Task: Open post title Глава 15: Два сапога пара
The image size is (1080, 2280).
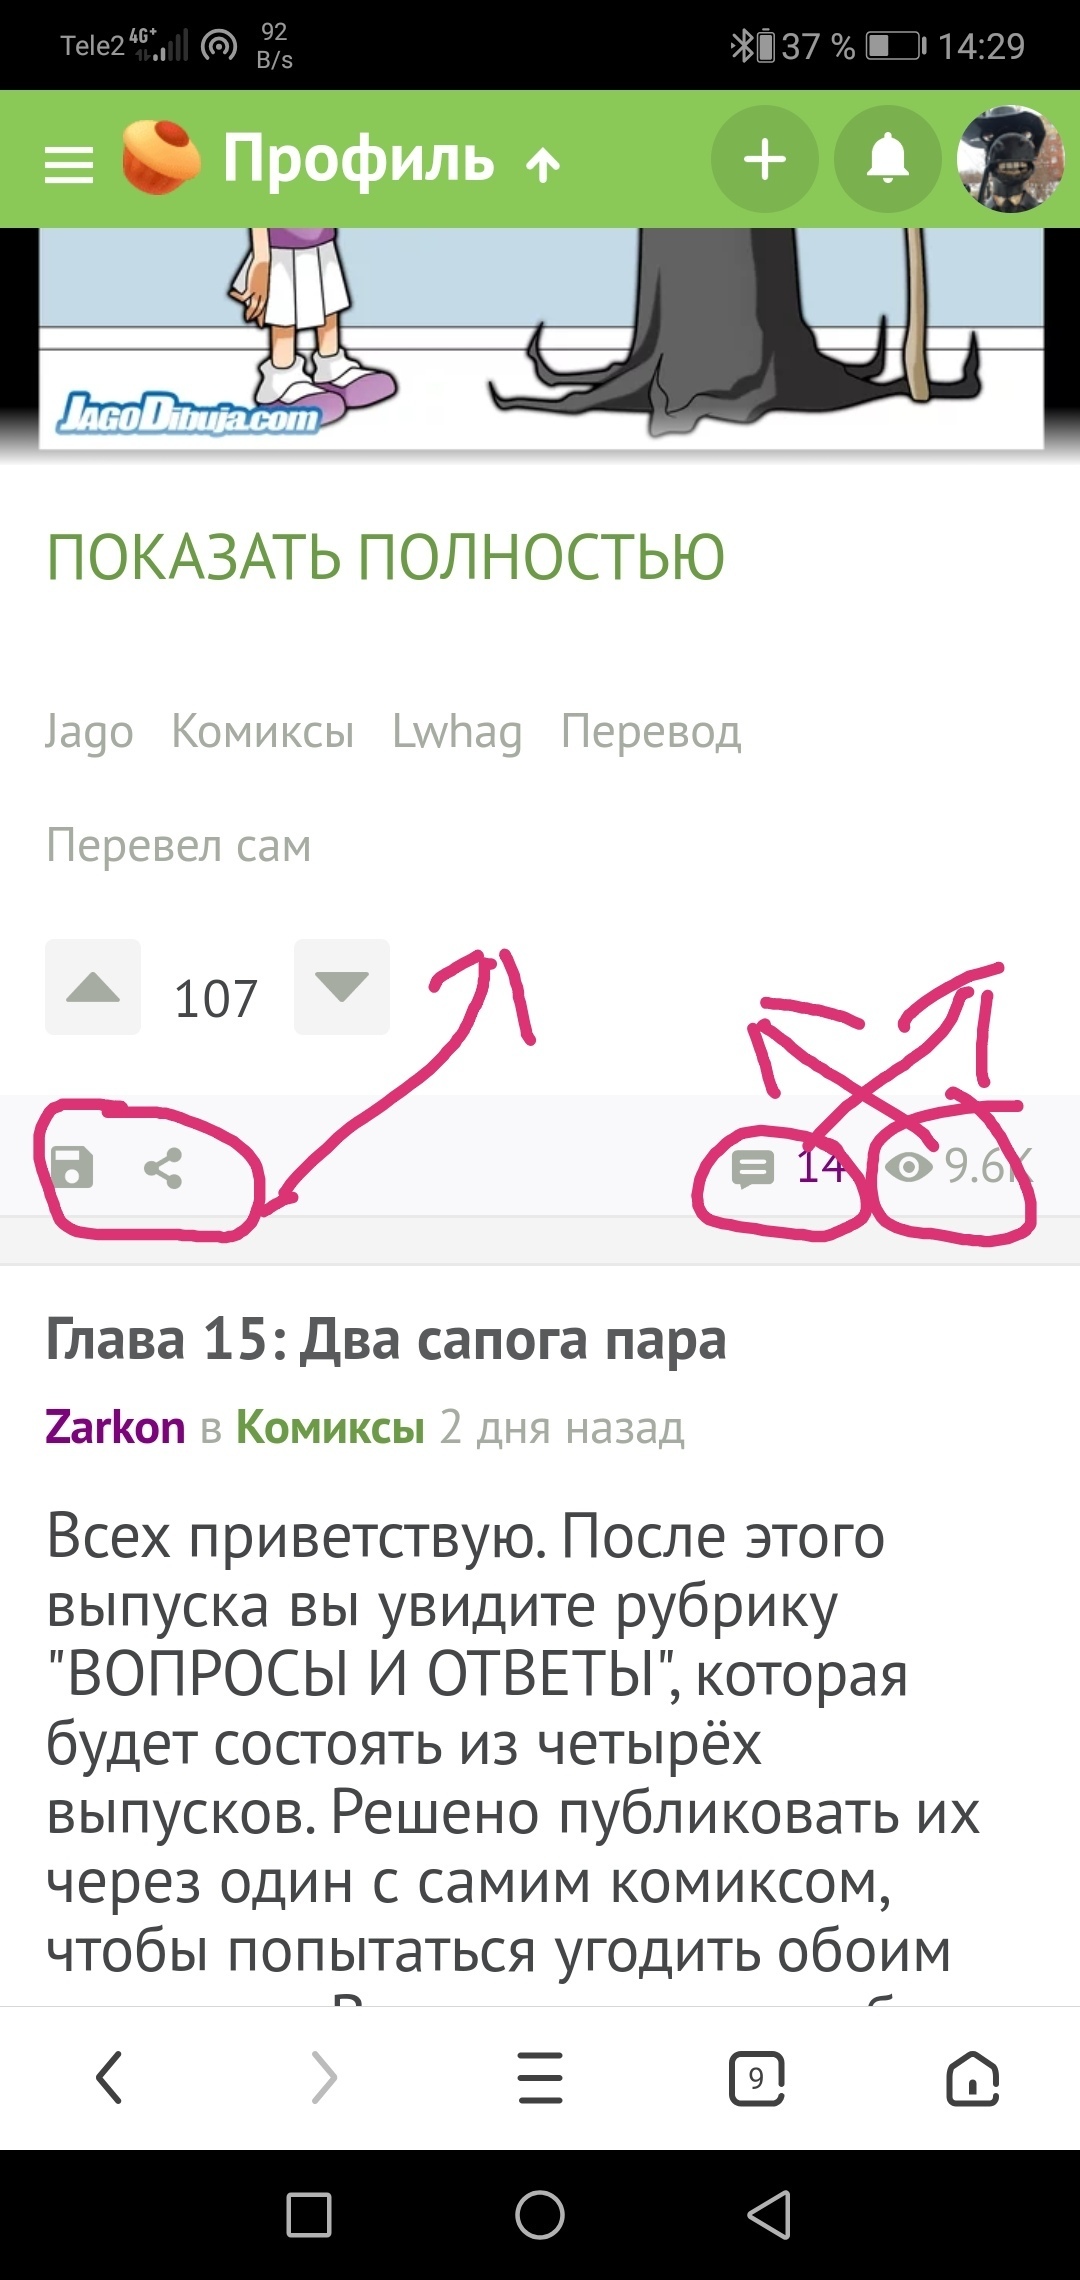Action: [x=386, y=1339]
